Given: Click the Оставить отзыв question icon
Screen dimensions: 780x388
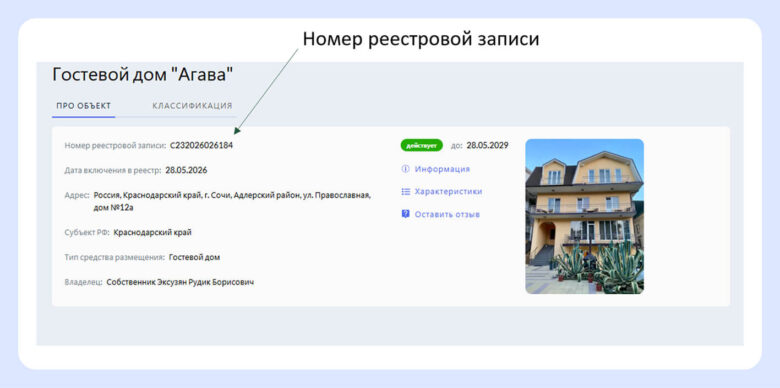Looking at the screenshot, I should (x=405, y=214).
